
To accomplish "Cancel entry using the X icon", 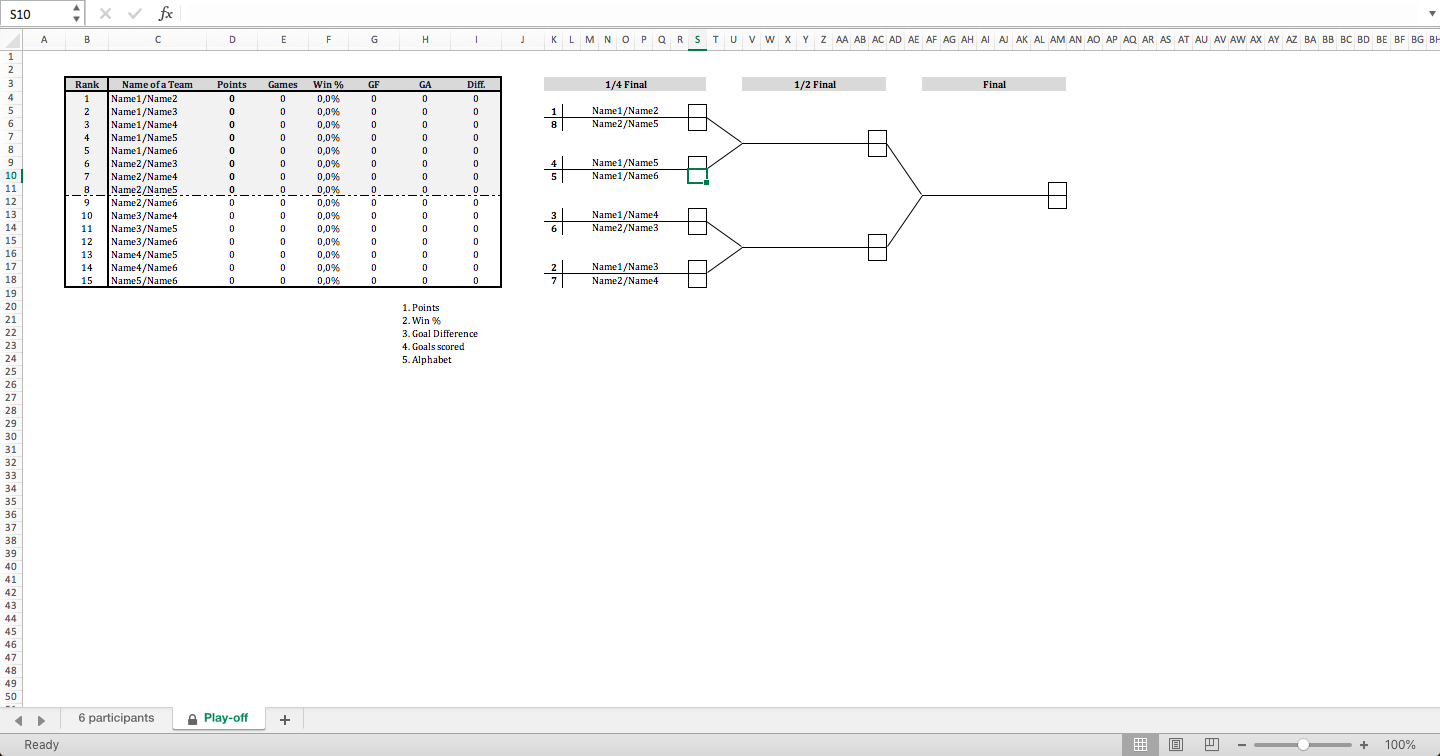I will 104,13.
